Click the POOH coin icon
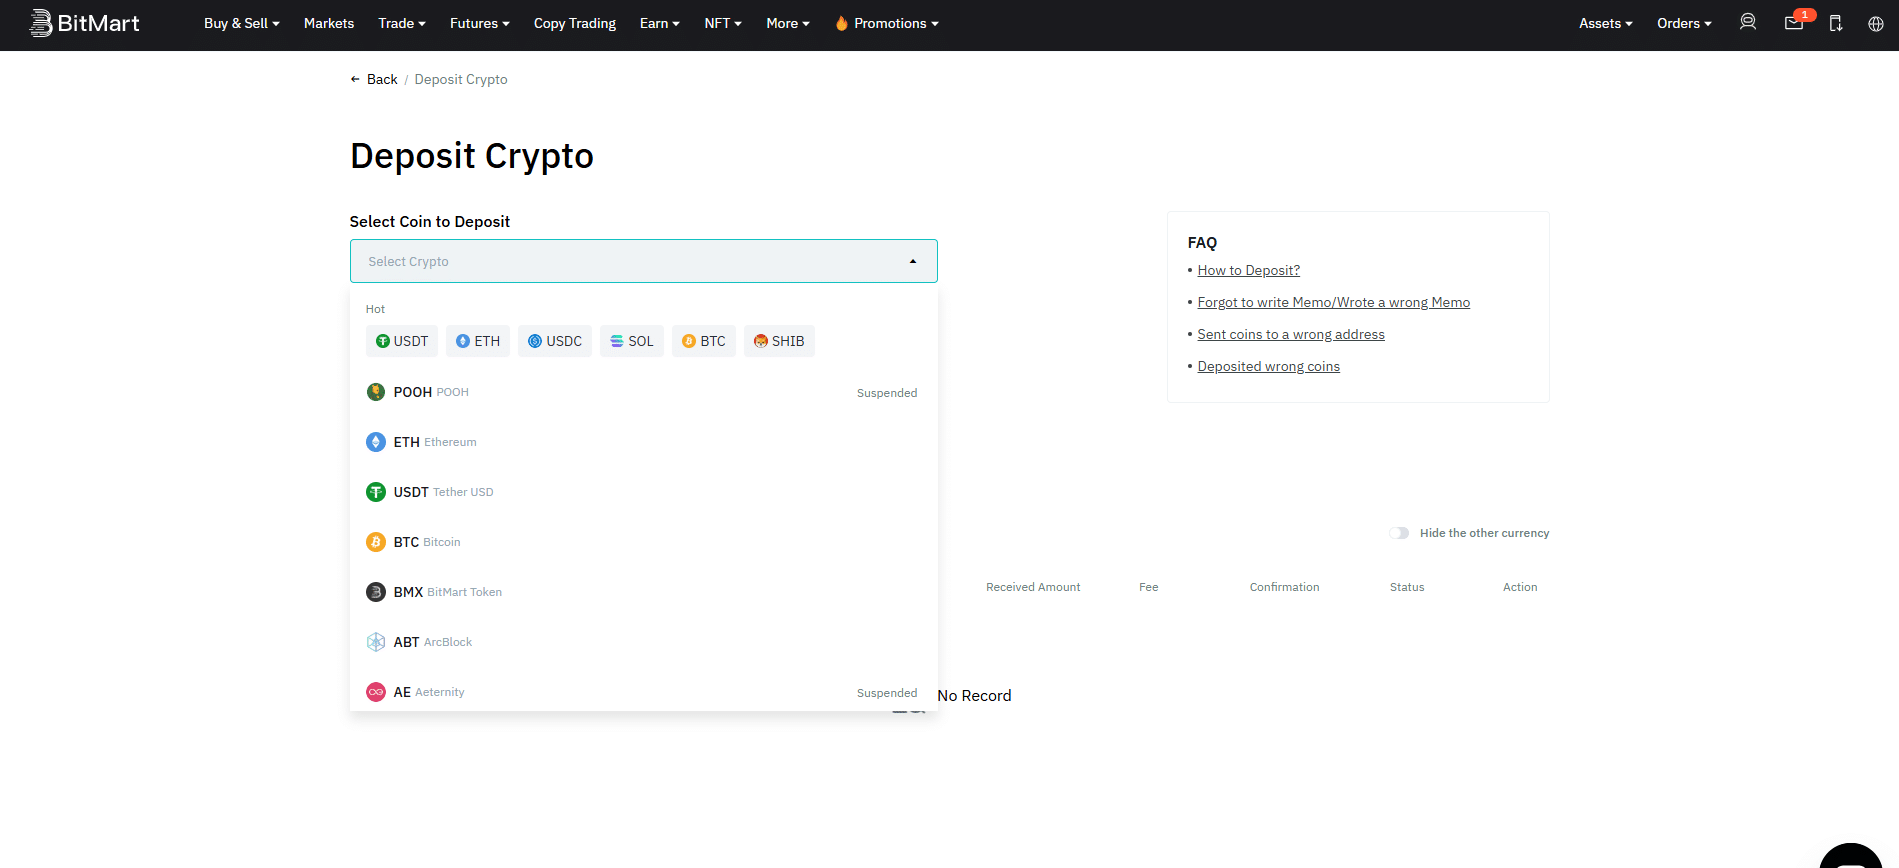 (376, 392)
